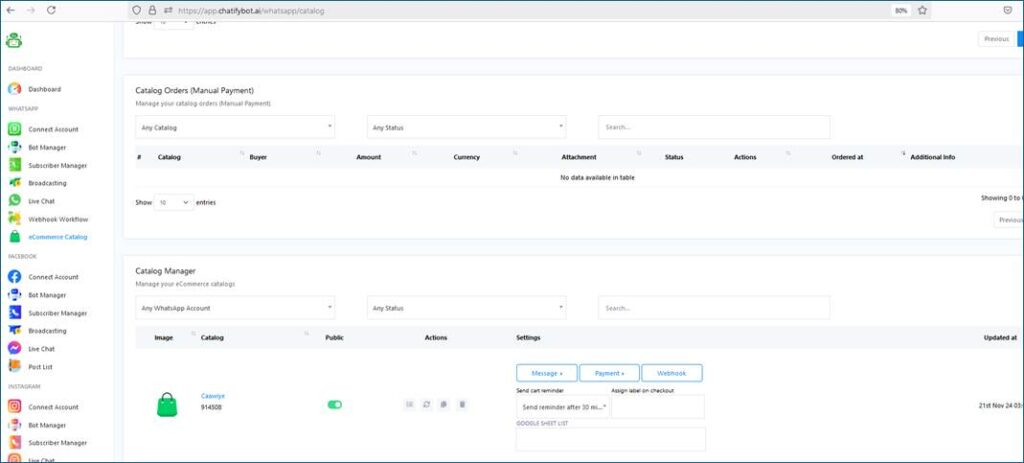Click the Chatifybot robot logo
The image size is (1024, 463).
(x=14, y=41)
